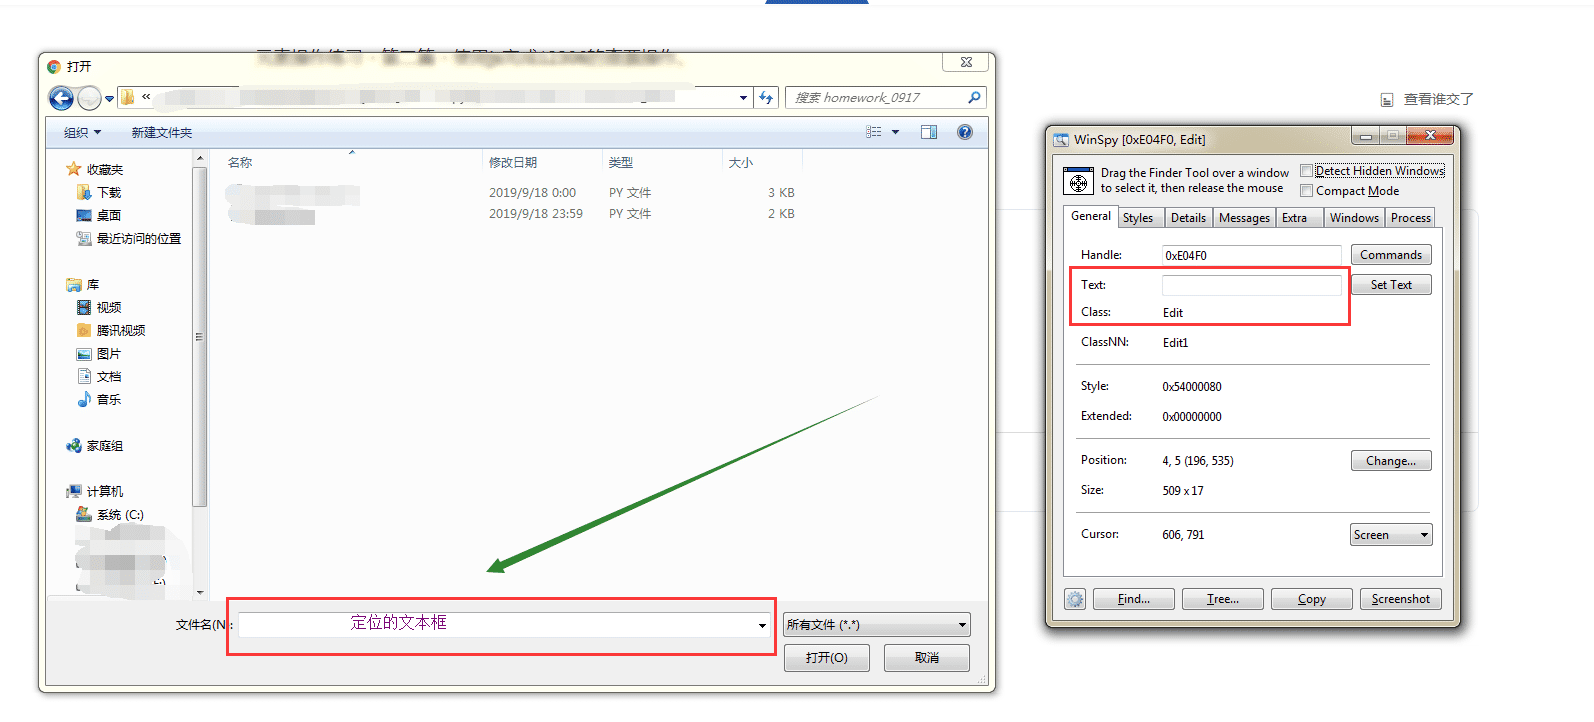Viewport: 1594px width, 722px height.
Task: Switch to the Windows tab in WinSpy
Action: click(x=1355, y=218)
